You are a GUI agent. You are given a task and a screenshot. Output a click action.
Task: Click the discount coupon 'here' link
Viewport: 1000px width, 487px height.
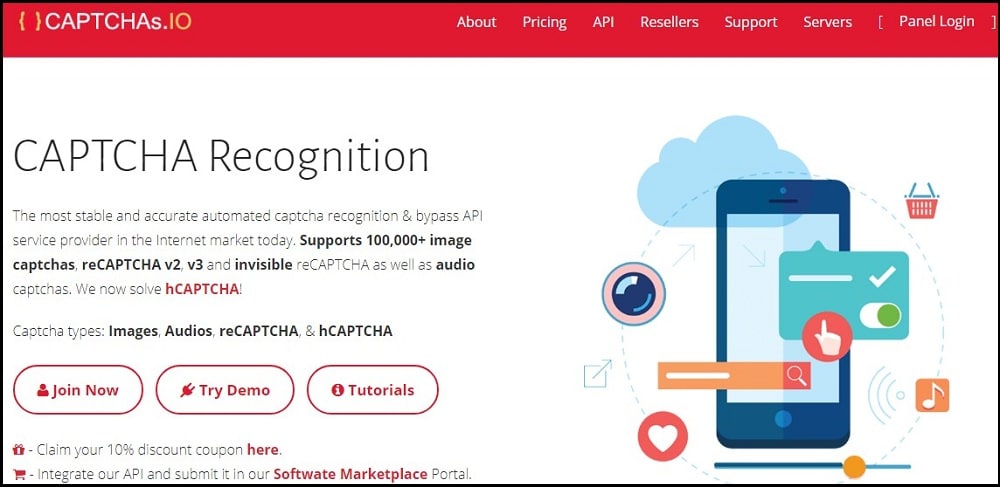[262, 449]
